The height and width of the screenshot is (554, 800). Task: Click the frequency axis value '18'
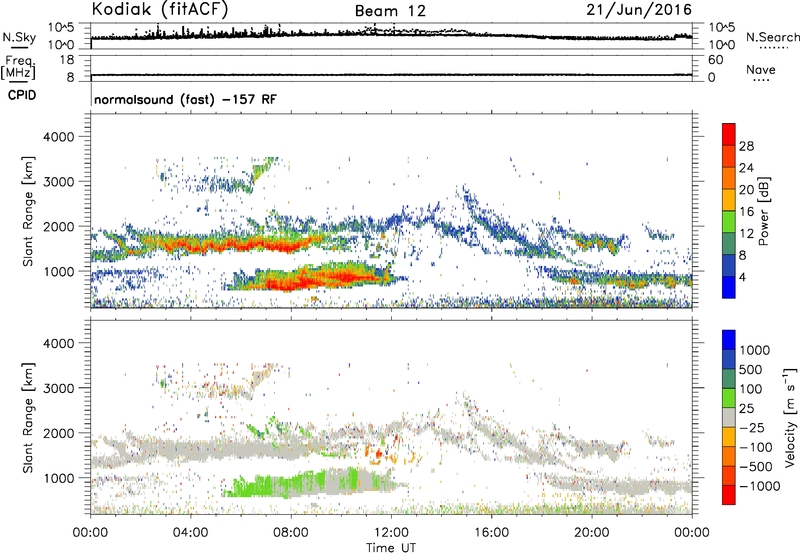[67, 60]
